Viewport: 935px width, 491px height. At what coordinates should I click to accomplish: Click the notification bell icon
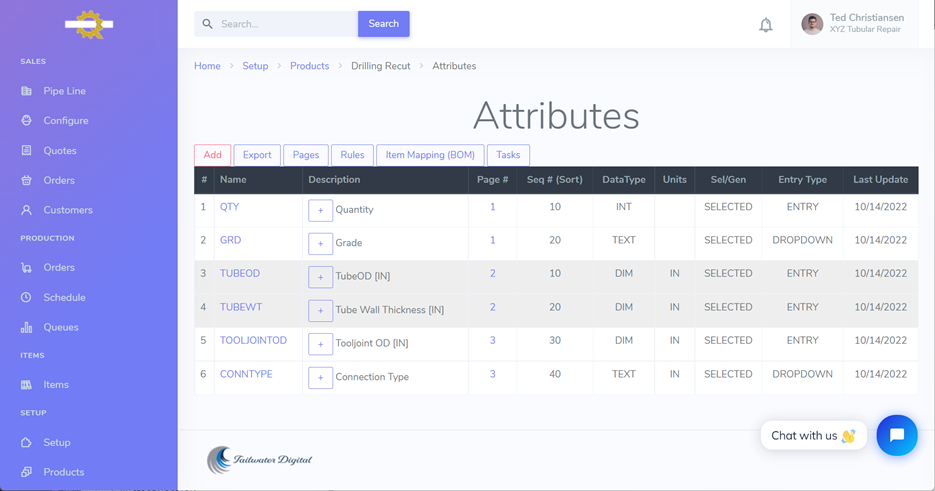point(765,25)
